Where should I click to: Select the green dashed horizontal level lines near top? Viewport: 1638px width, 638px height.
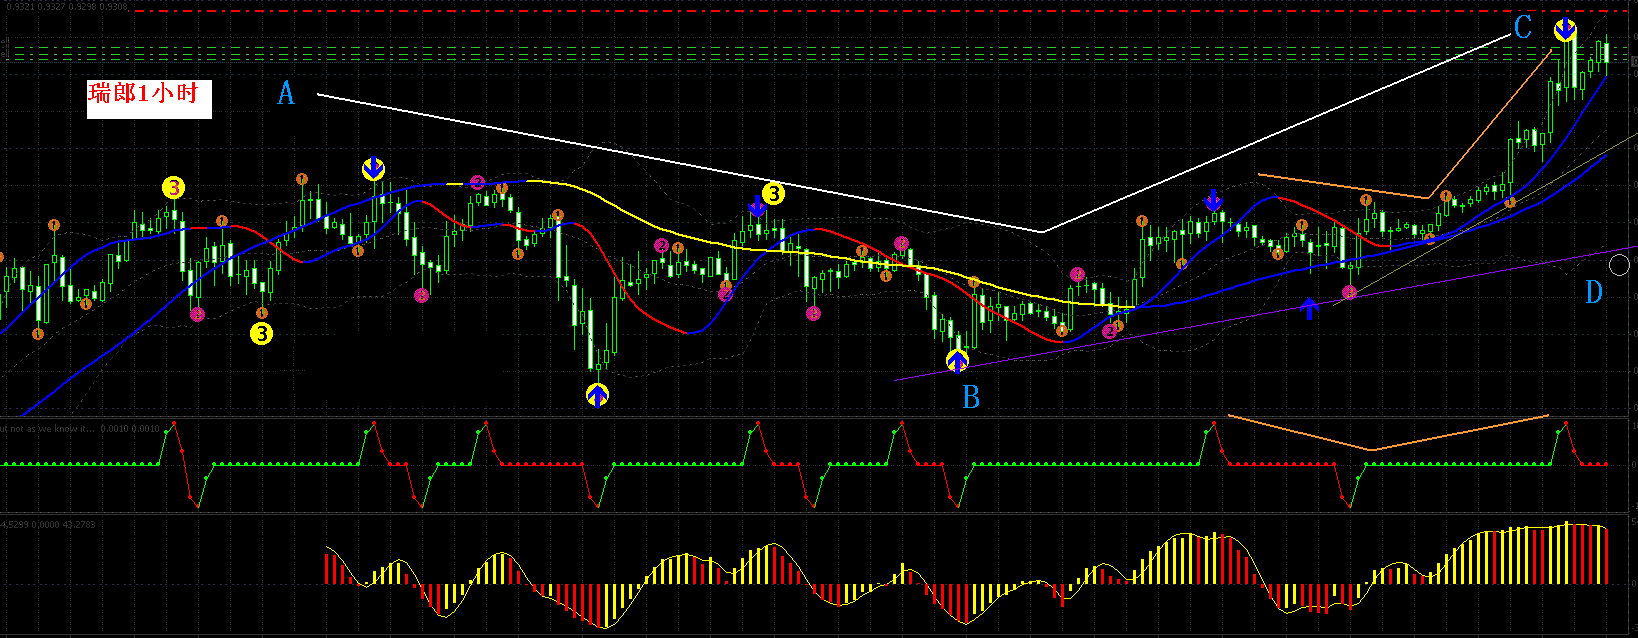[x=819, y=53]
